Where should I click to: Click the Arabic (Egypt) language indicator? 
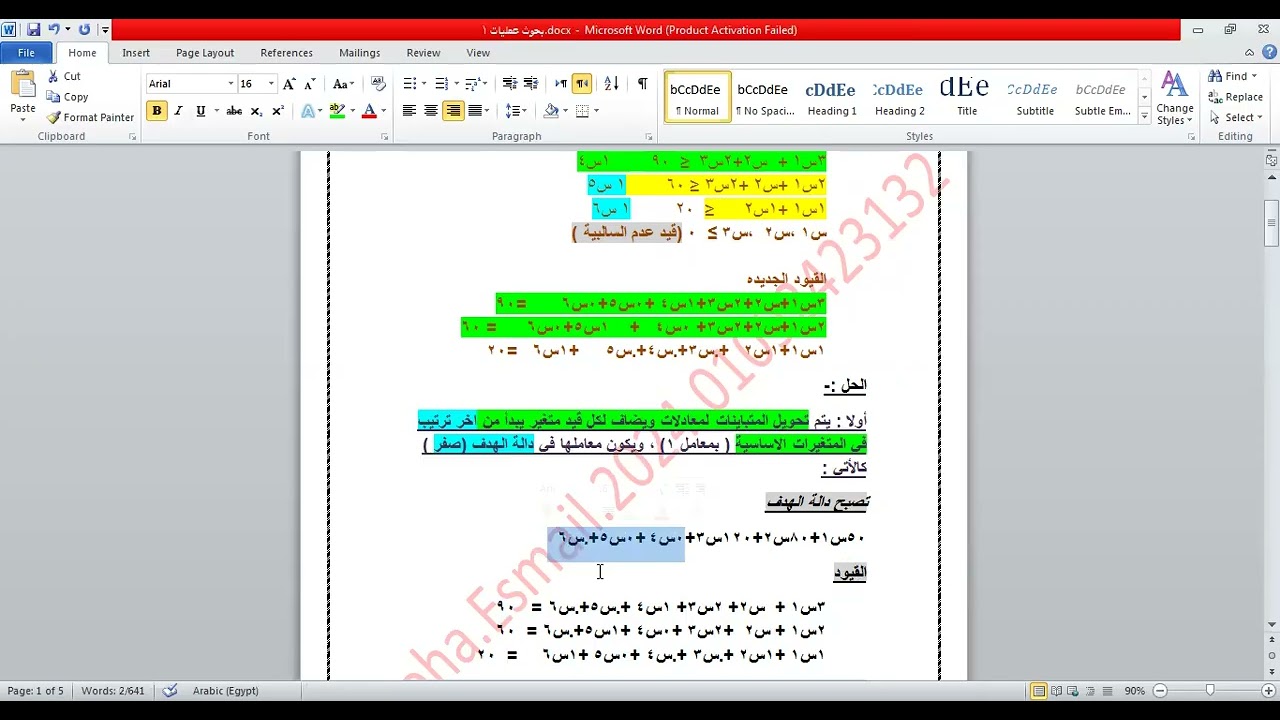point(225,691)
